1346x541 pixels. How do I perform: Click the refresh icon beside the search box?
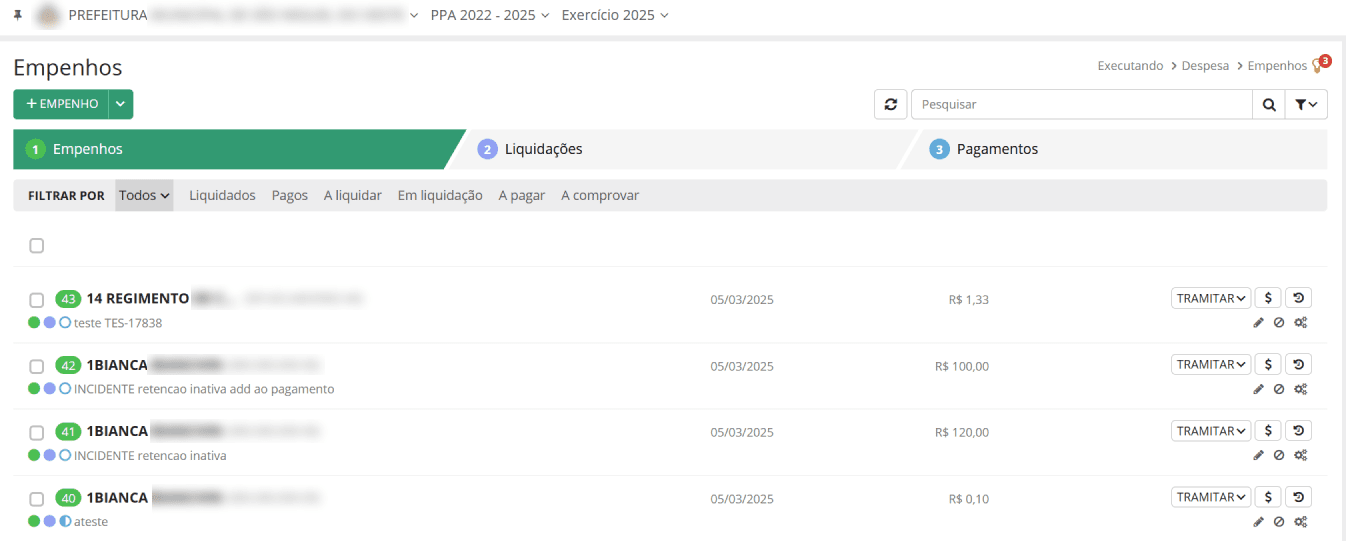[890, 104]
